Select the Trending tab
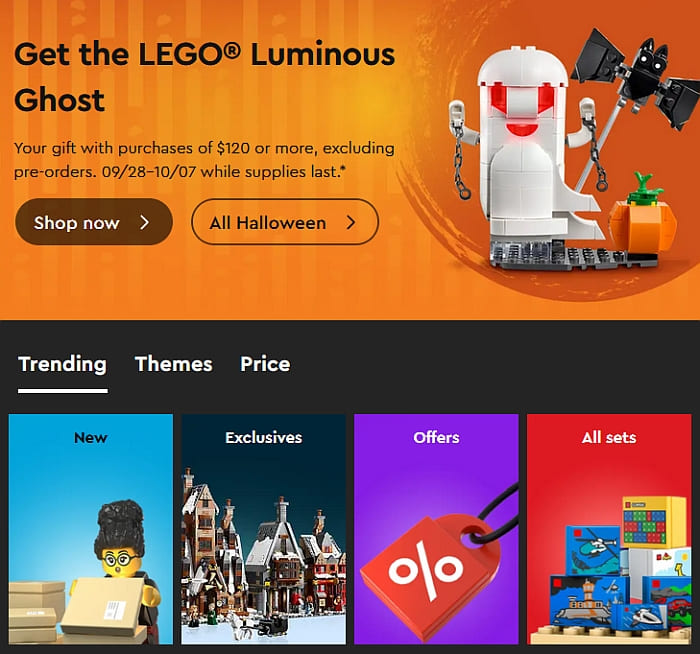This screenshot has height=654, width=700. 62,364
